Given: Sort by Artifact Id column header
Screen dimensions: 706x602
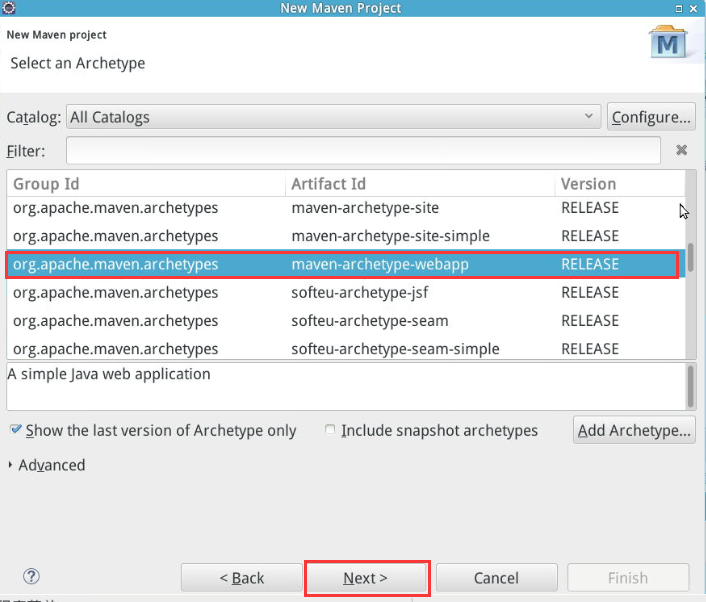Looking at the screenshot, I should pos(420,184).
